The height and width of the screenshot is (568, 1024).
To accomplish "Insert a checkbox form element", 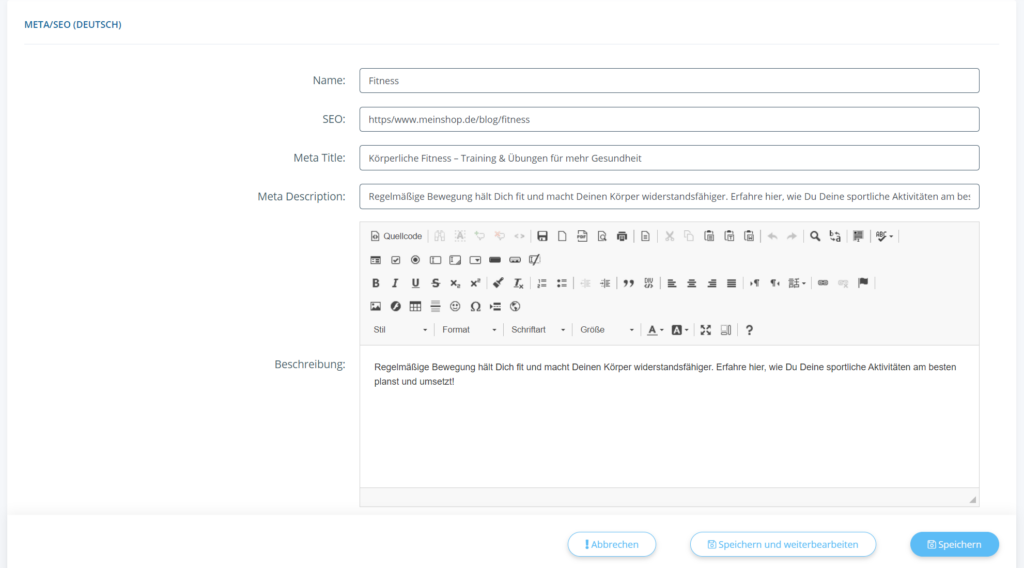I will (x=395, y=260).
